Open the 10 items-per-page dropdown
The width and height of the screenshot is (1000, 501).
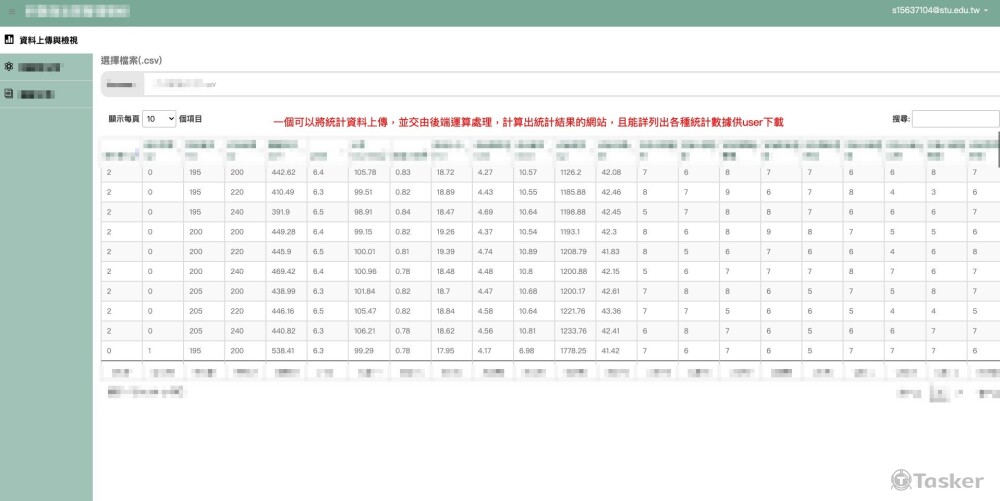159,119
